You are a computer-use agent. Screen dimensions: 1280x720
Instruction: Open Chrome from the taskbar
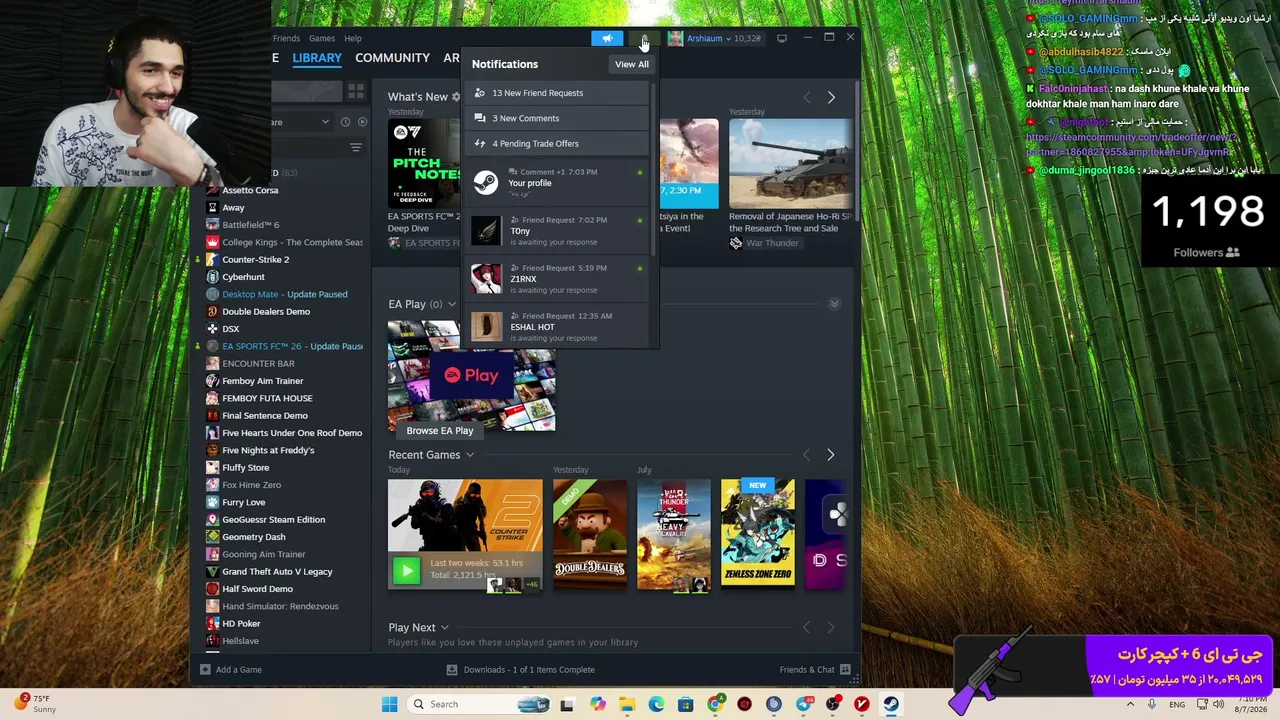[715, 704]
